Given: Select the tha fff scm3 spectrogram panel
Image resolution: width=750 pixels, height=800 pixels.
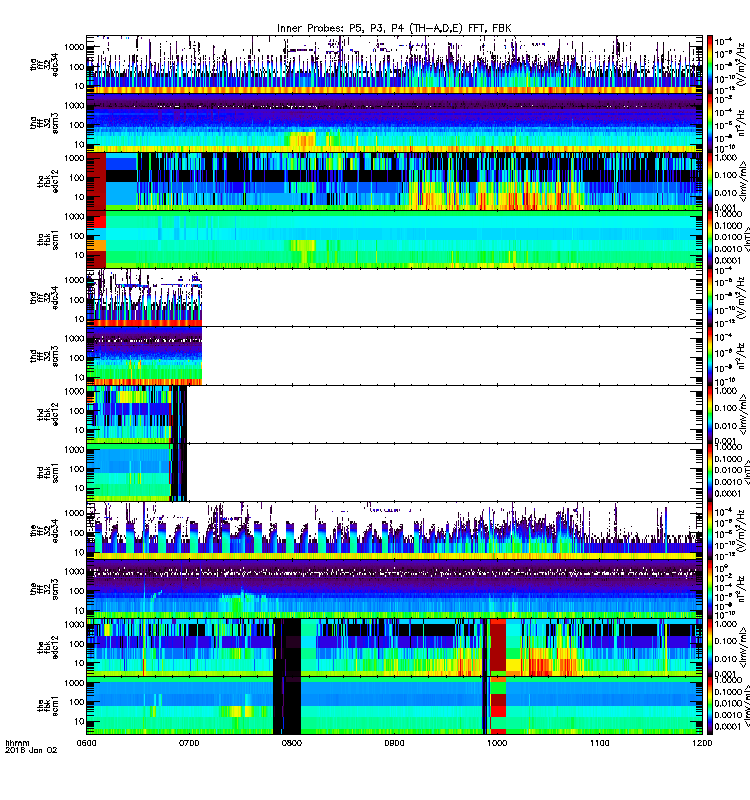Looking at the screenshot, I should tap(394, 122).
